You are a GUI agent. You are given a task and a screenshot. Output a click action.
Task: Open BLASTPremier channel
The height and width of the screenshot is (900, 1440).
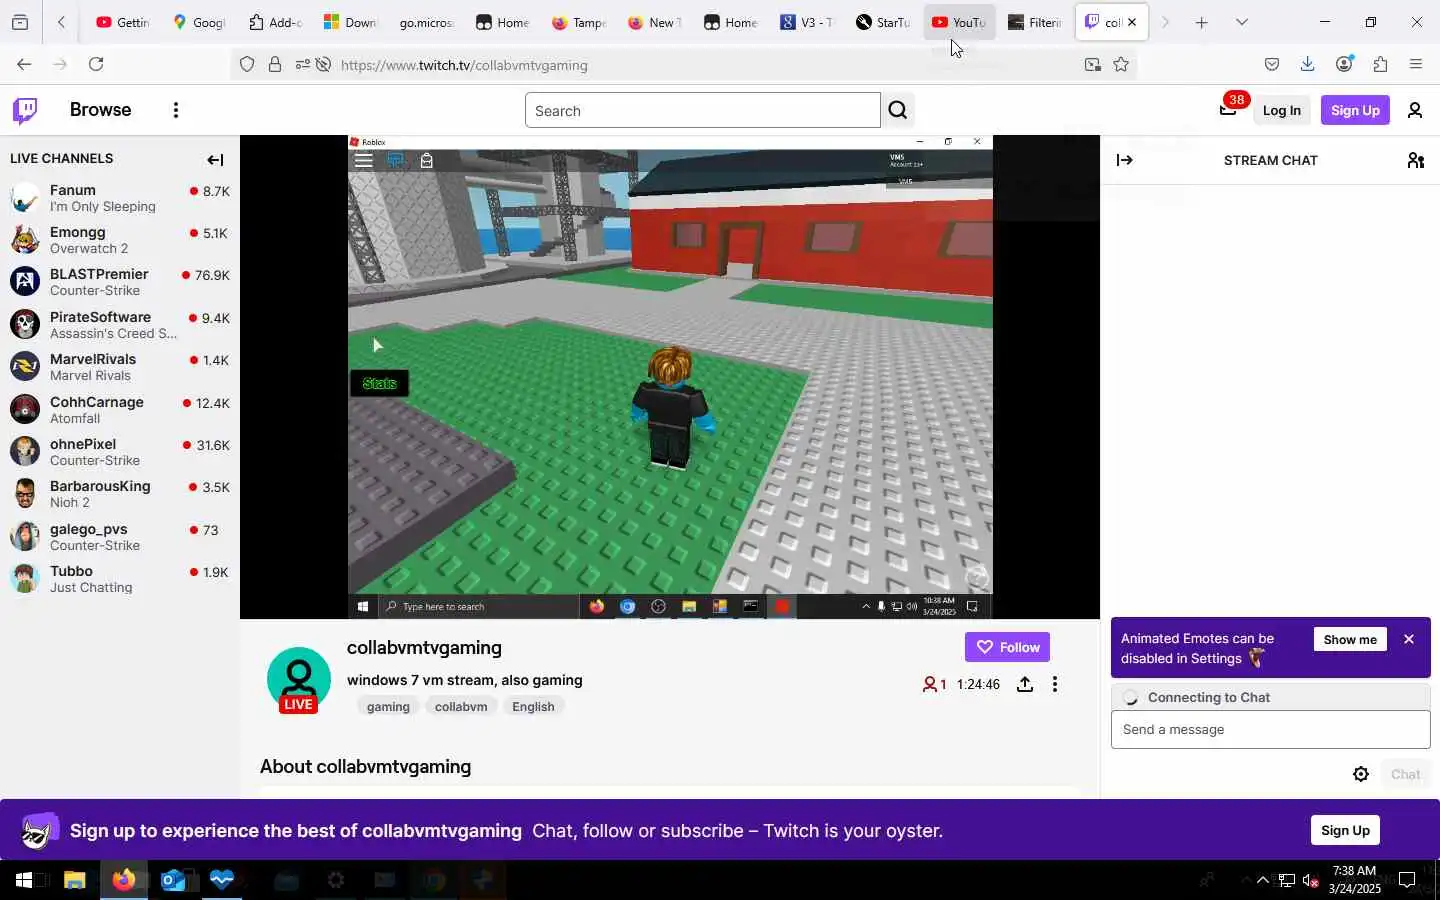click(120, 282)
